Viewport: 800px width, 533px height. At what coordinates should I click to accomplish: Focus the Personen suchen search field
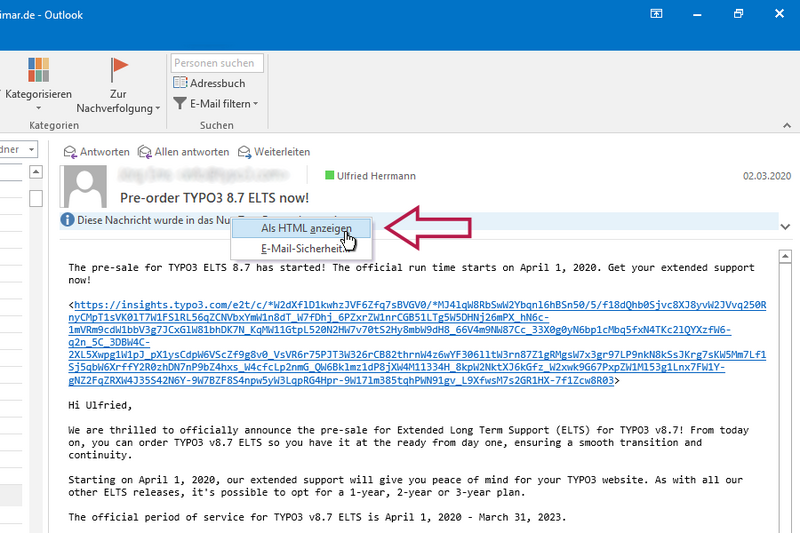point(217,63)
